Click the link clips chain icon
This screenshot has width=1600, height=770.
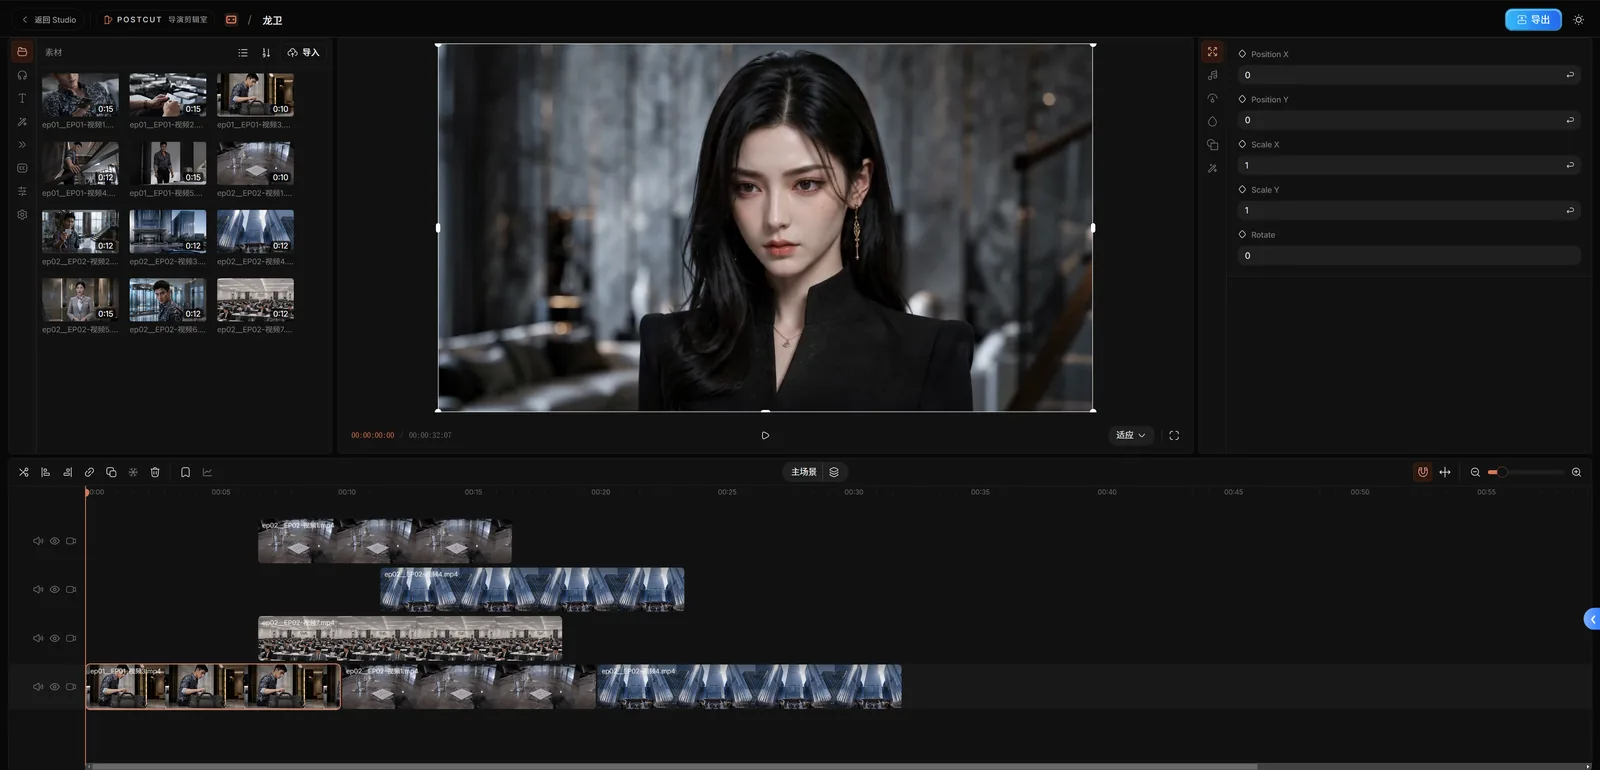89,472
